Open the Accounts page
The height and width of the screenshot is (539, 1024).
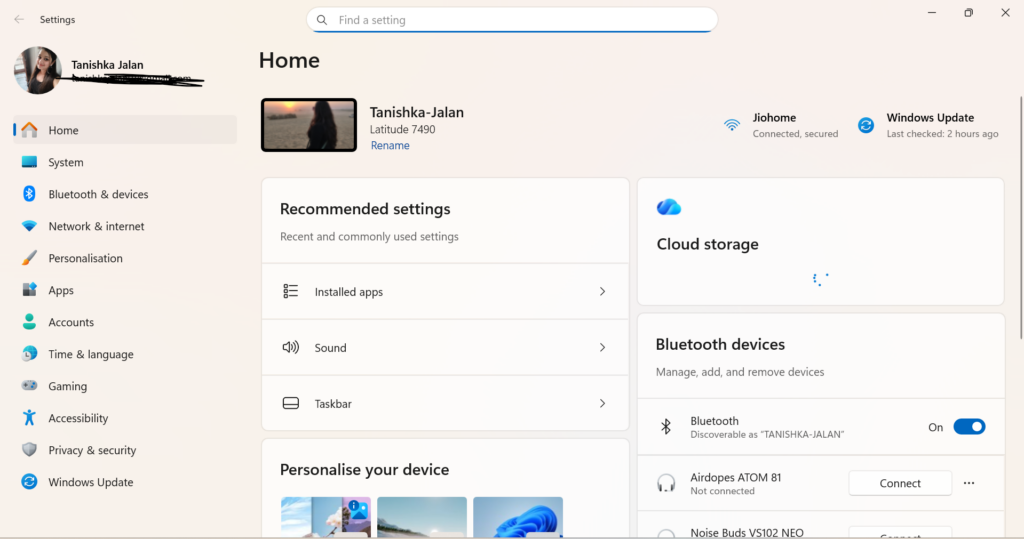pos(125,321)
